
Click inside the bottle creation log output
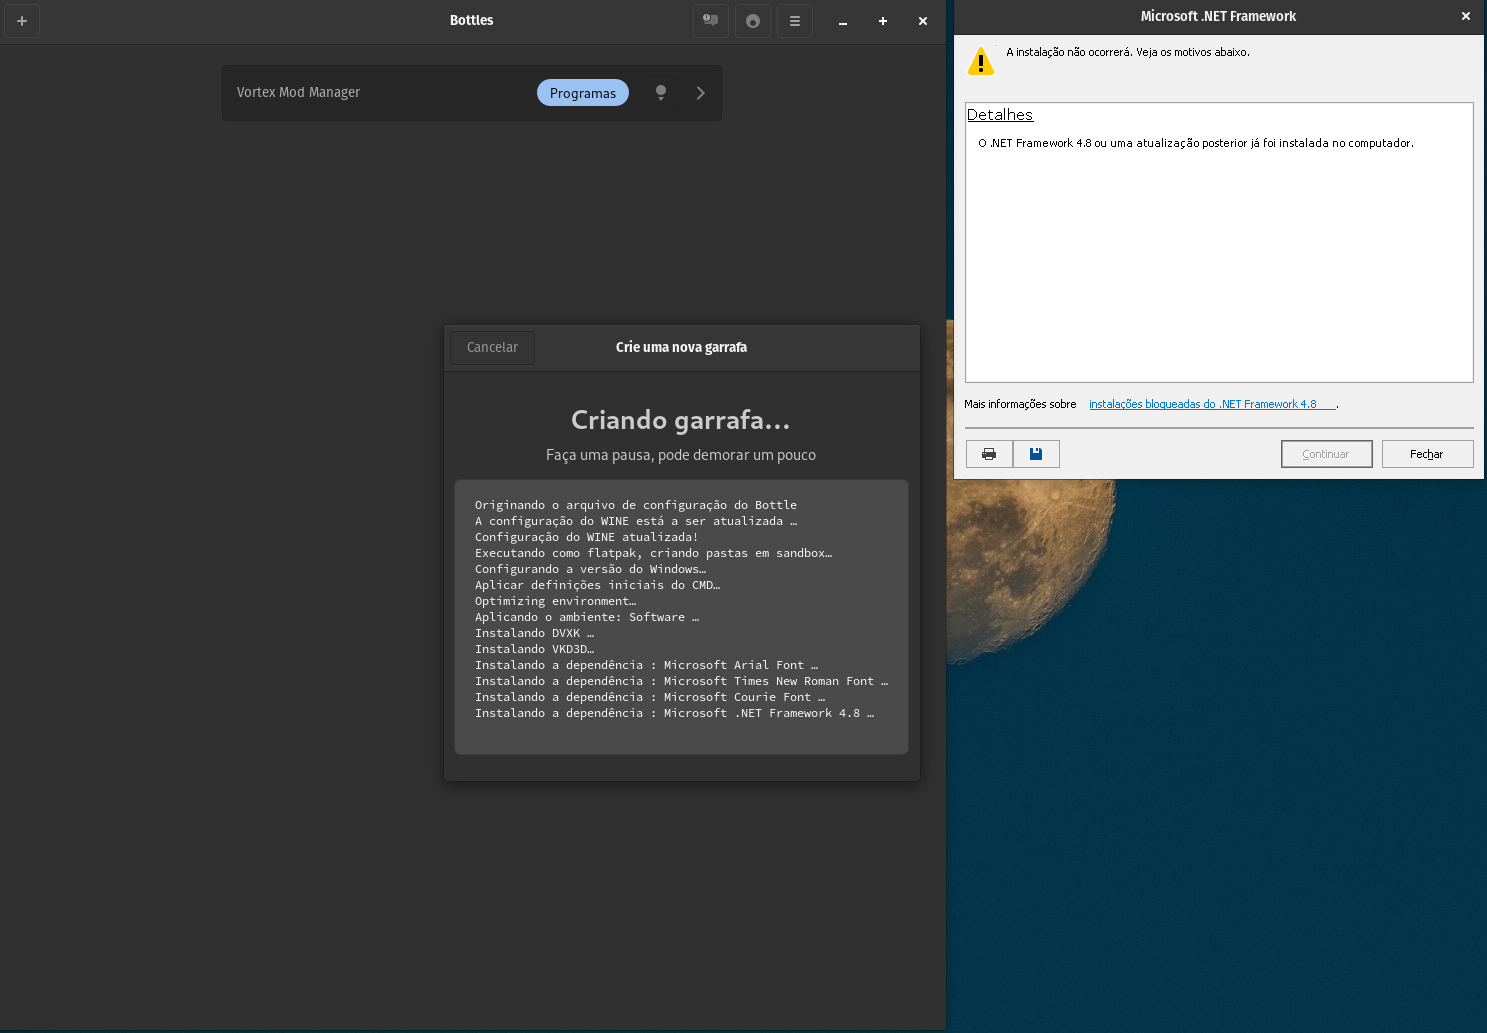click(x=681, y=617)
